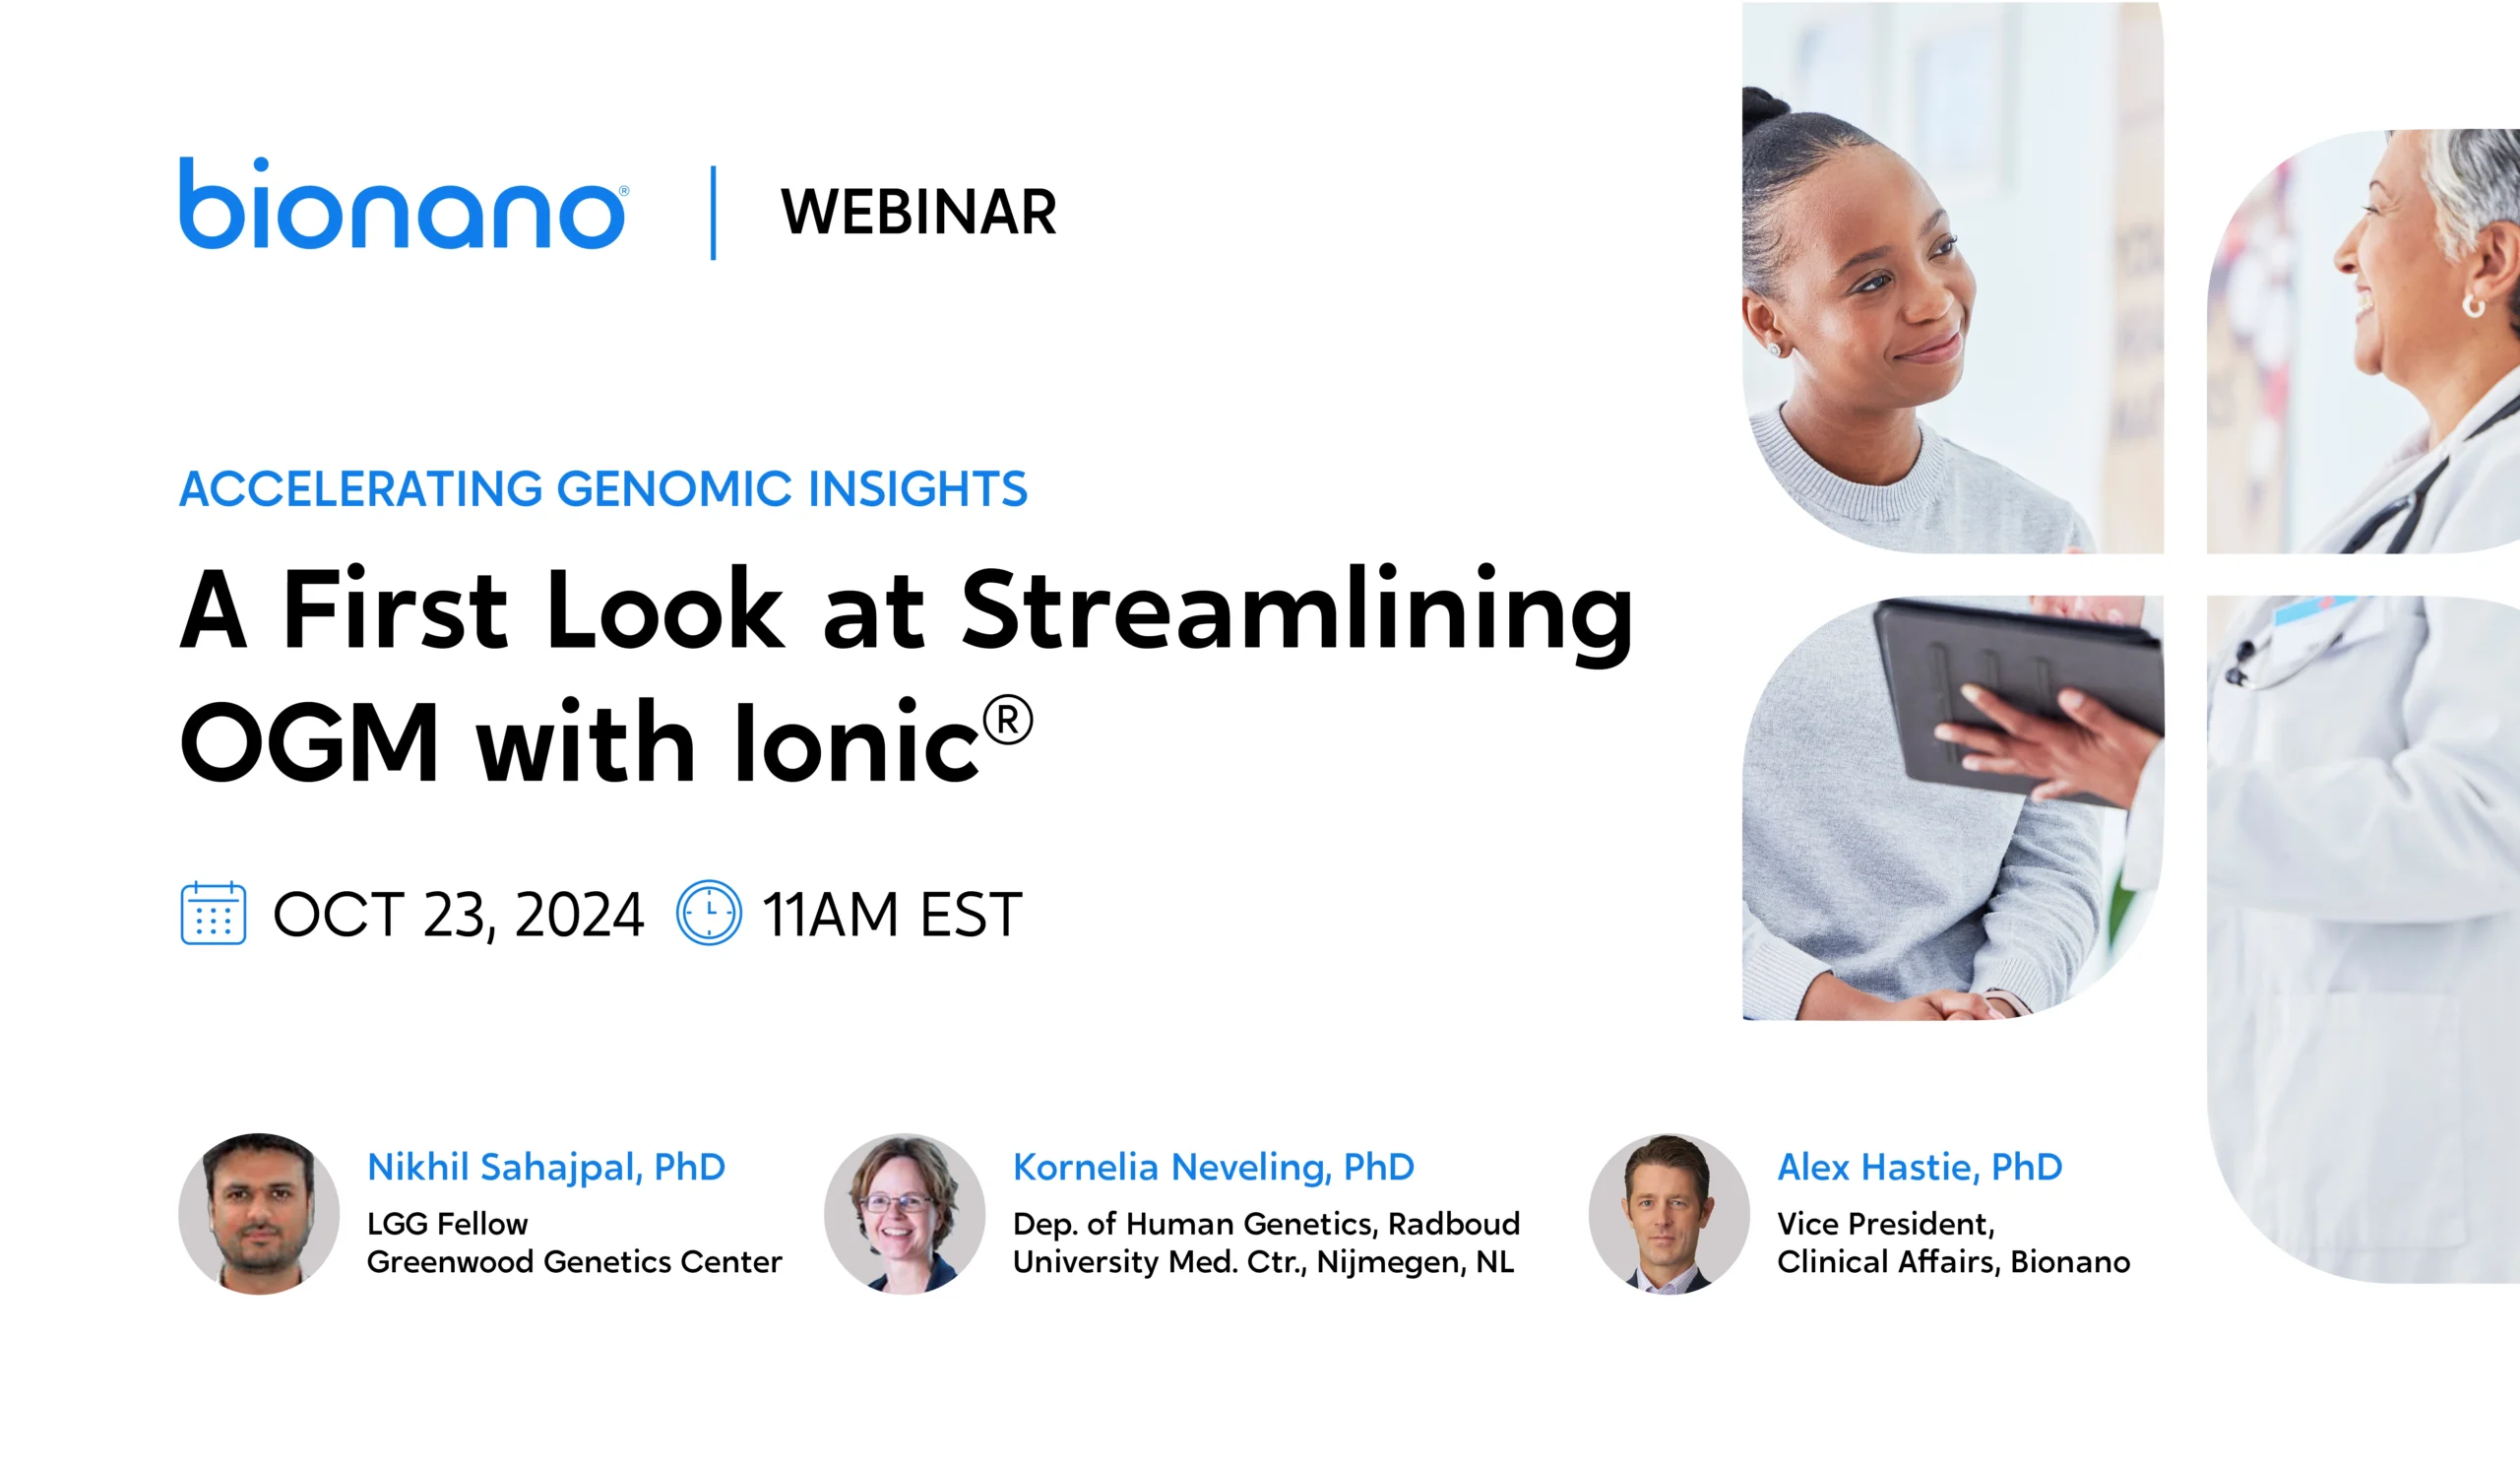Image resolution: width=2520 pixels, height=1464 pixels.
Task: Click 'Clinical Affairs, Bionano' text
Action: pyautogui.click(x=1953, y=1262)
